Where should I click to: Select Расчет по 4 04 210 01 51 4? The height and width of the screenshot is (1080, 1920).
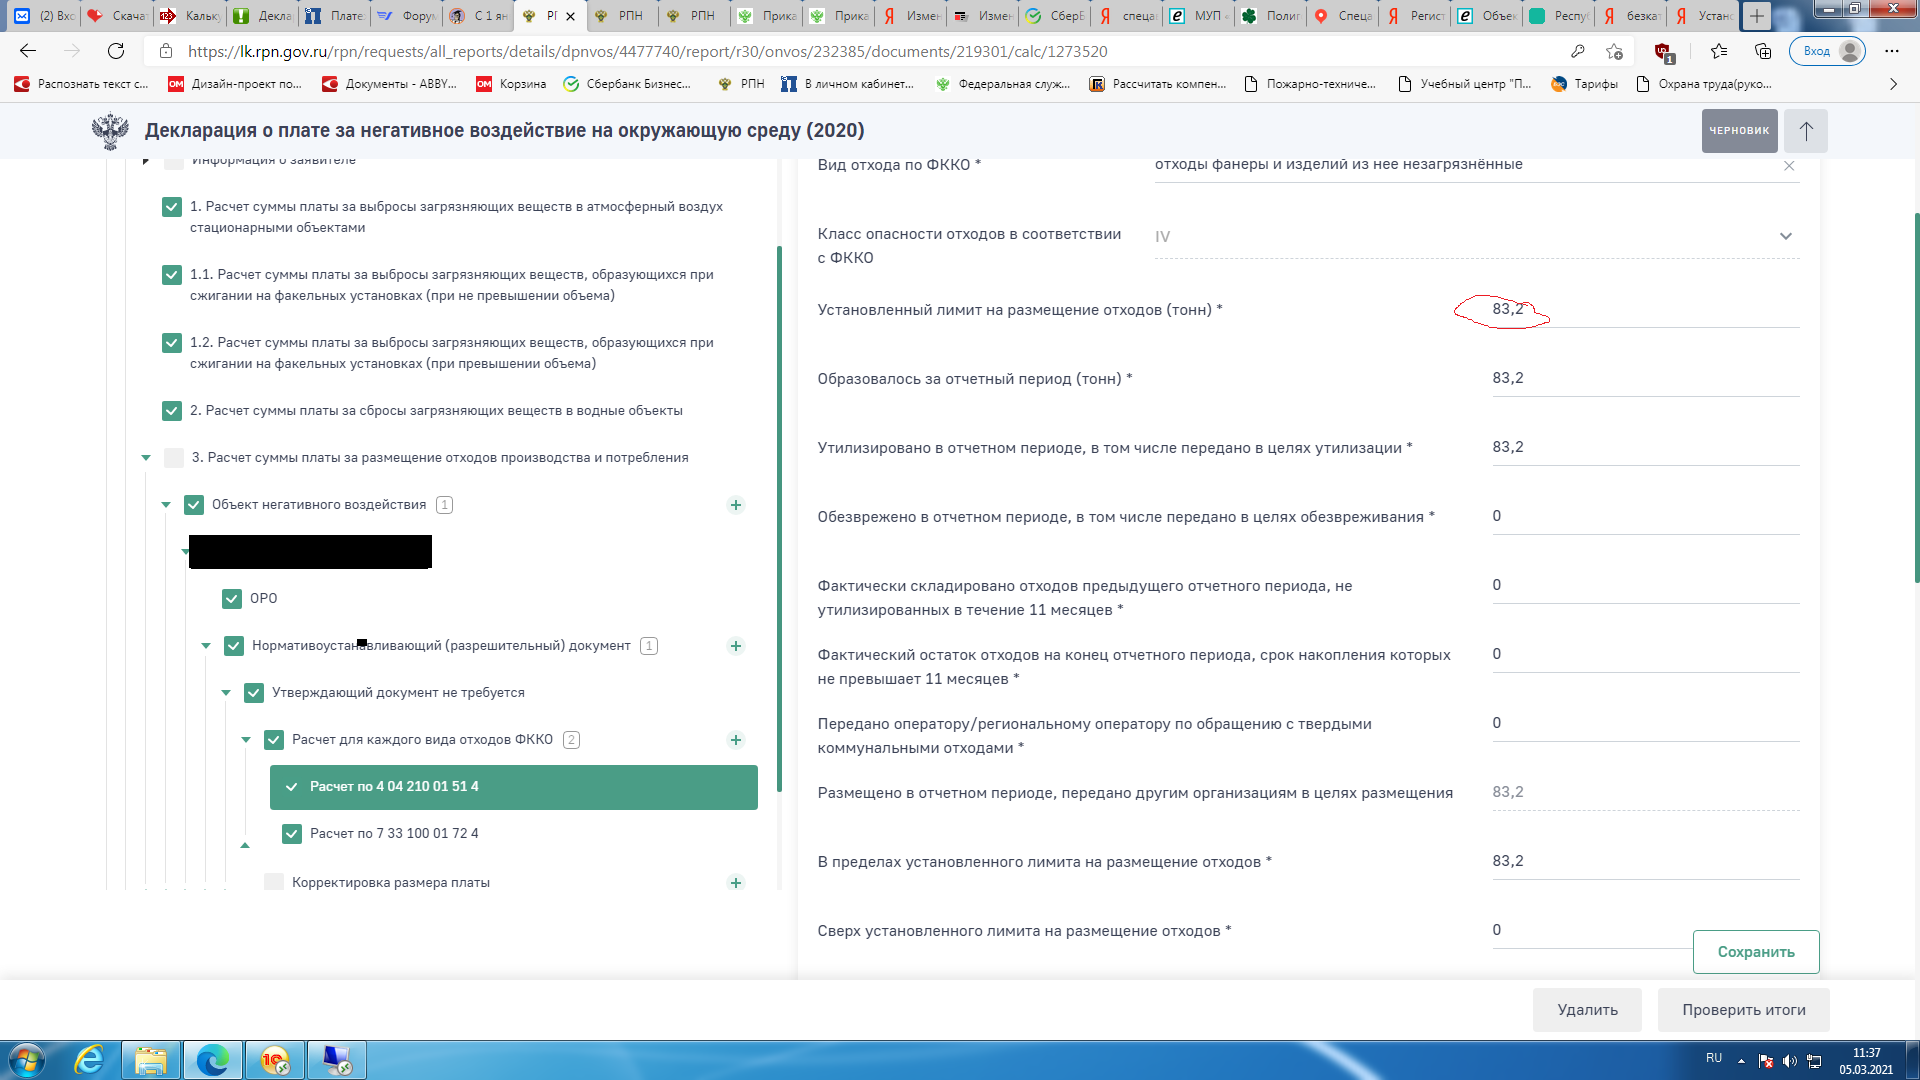tap(513, 787)
